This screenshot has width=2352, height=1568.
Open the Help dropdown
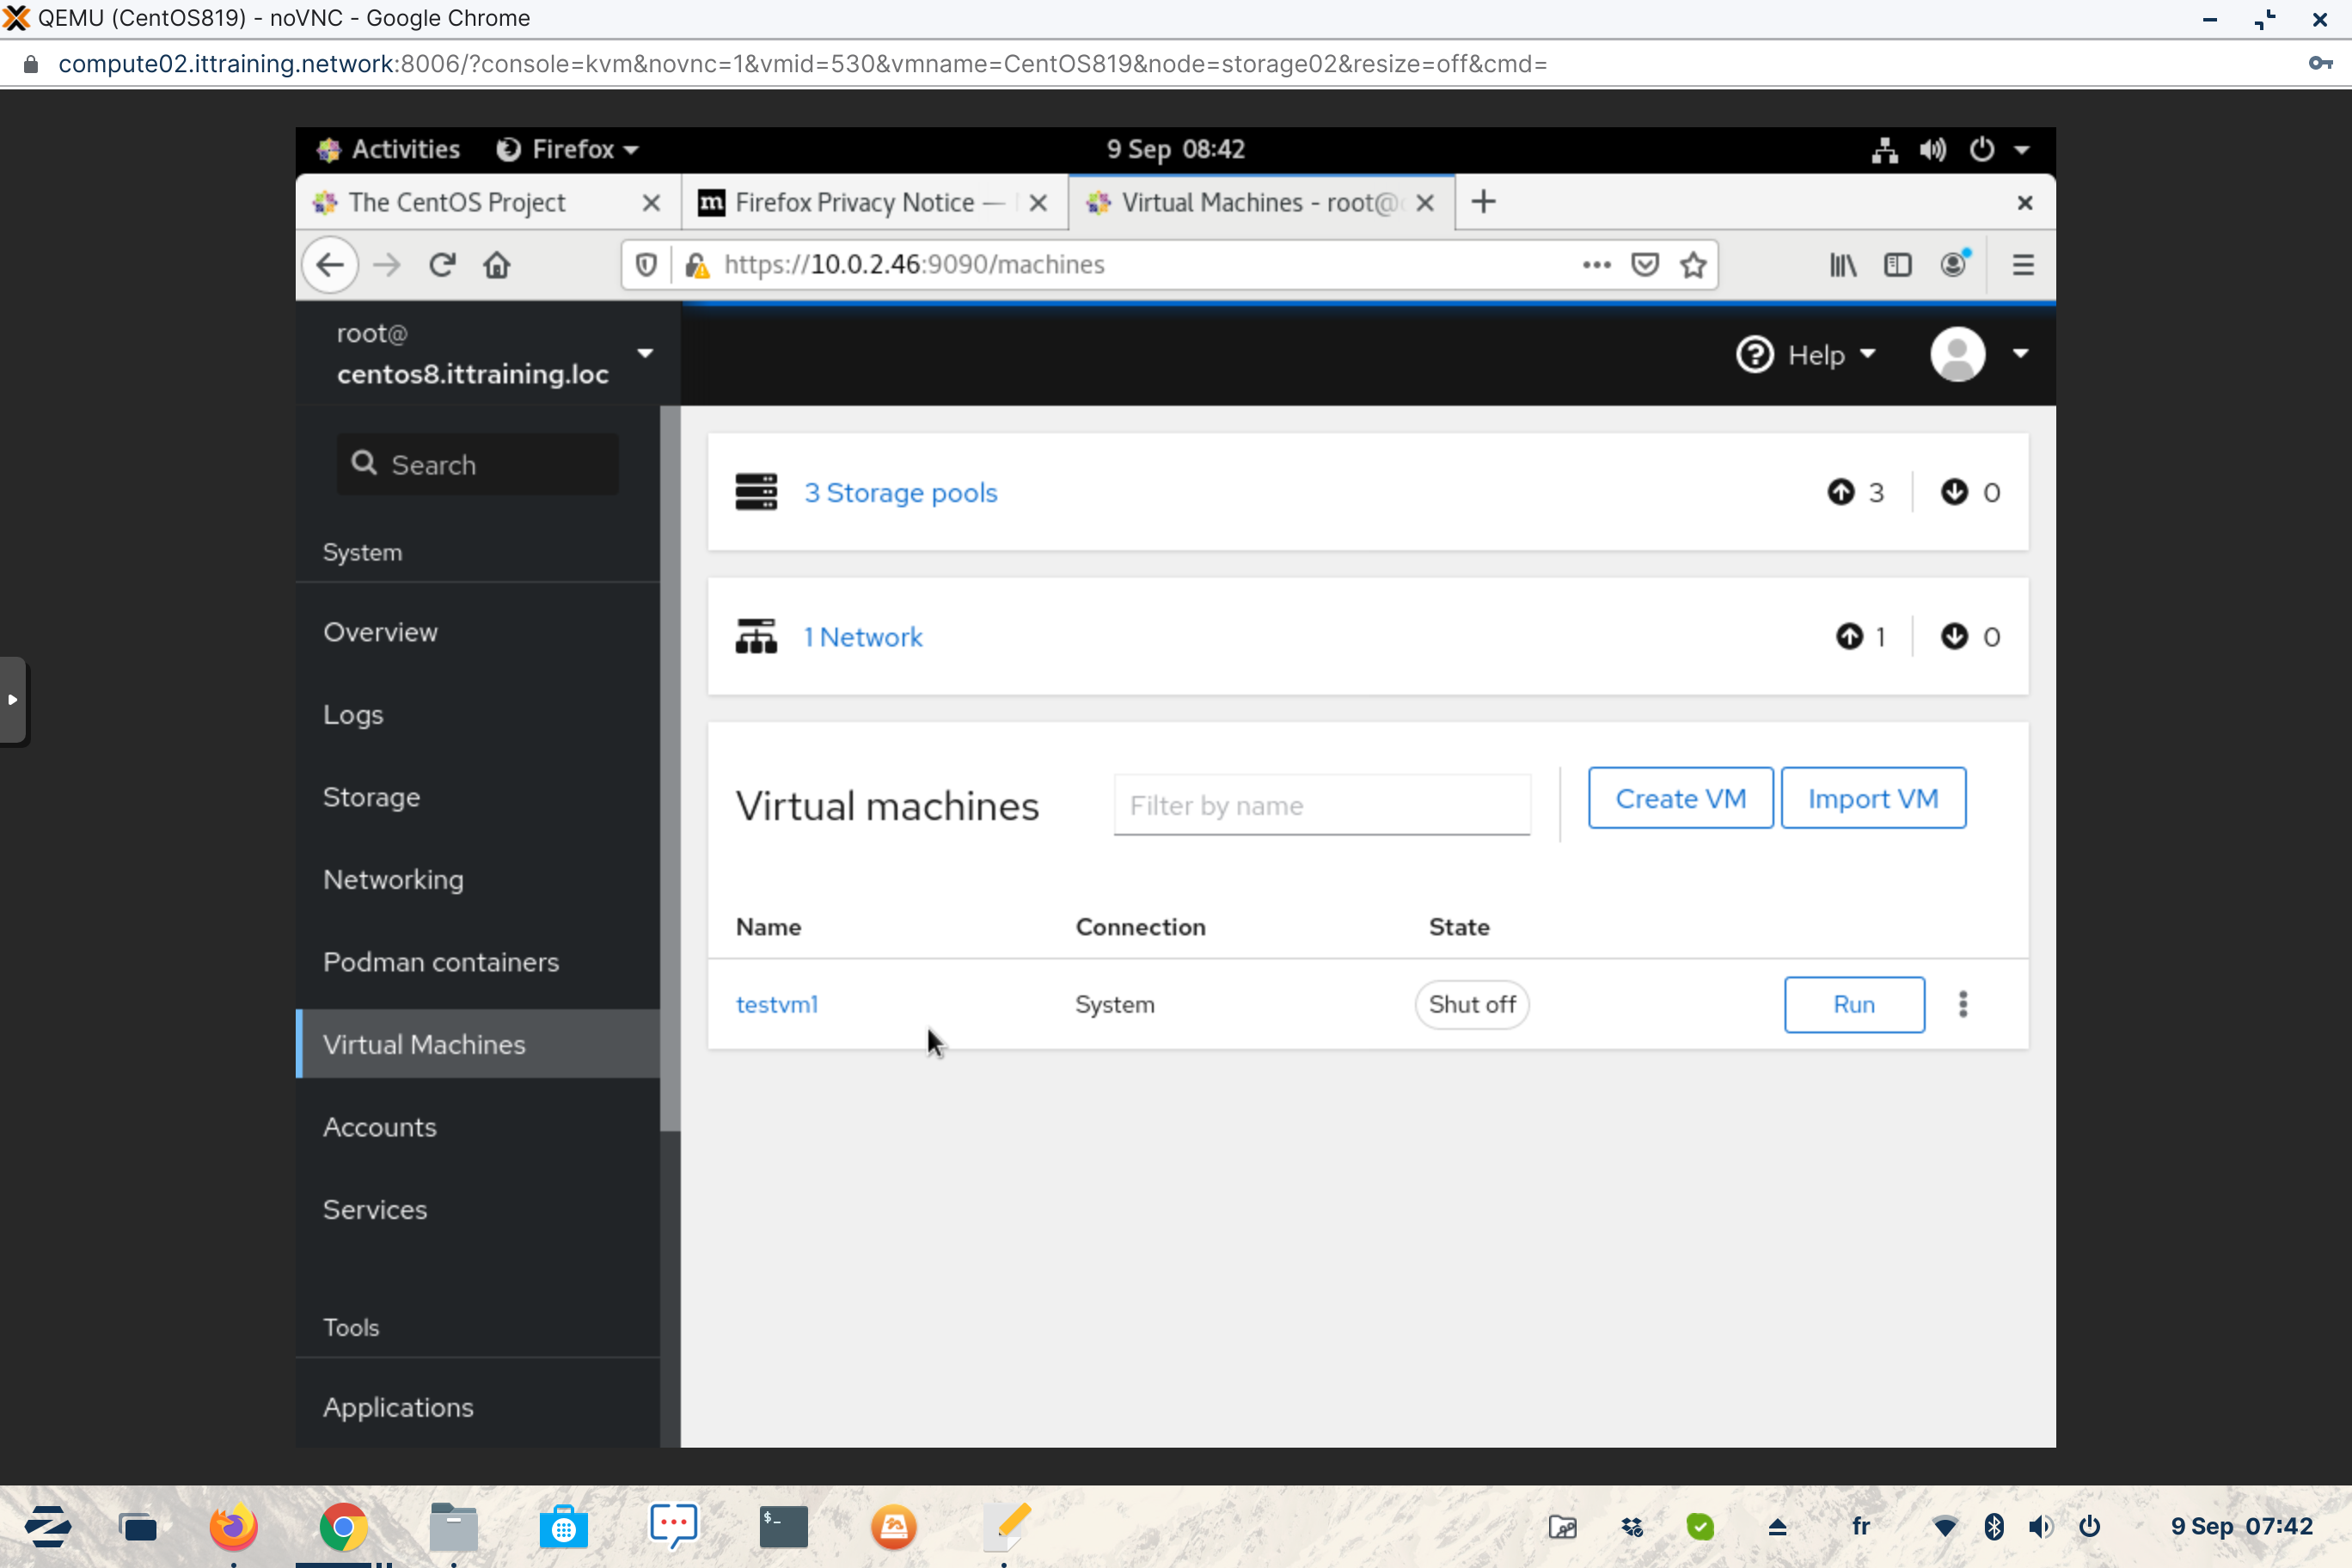[x=1806, y=355]
